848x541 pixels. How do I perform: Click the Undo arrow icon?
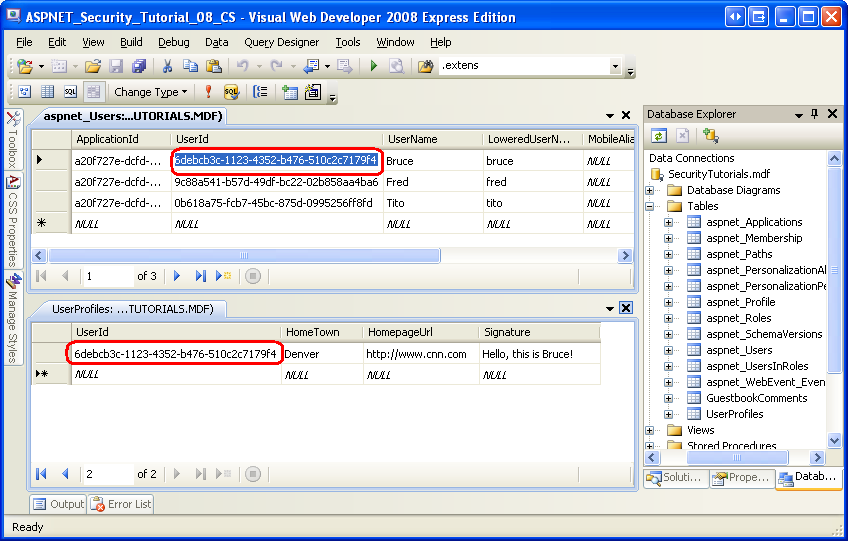(x=243, y=66)
